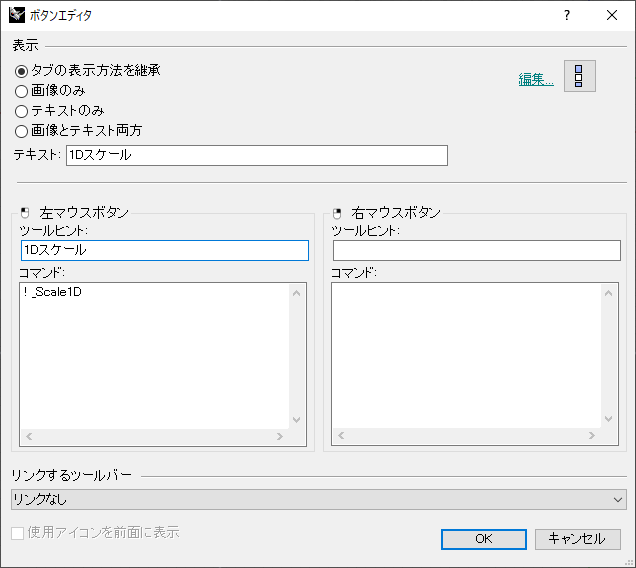Image resolution: width=636 pixels, height=568 pixels.
Task: Click the 編集... link
Action: (x=536, y=80)
